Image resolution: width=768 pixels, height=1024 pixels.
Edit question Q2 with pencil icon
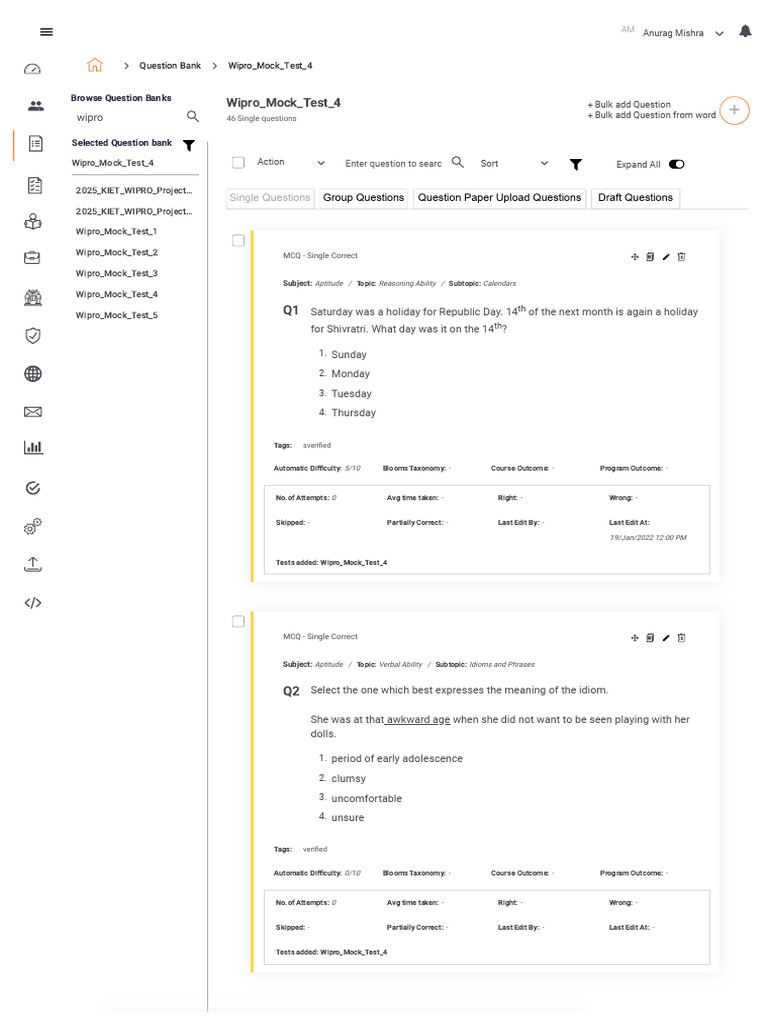(666, 638)
